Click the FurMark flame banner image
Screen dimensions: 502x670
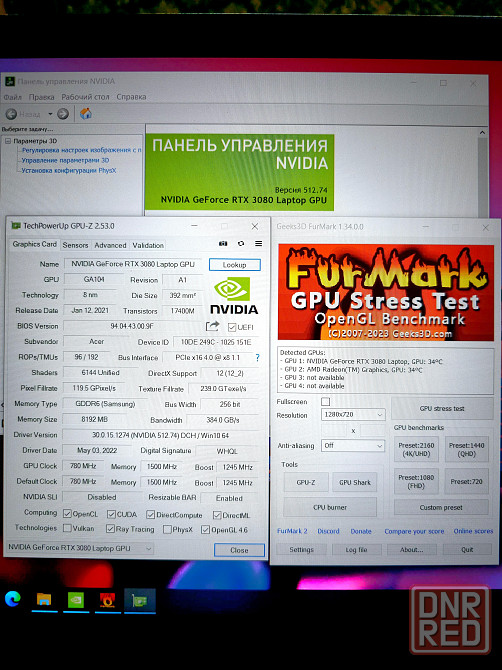pos(385,292)
